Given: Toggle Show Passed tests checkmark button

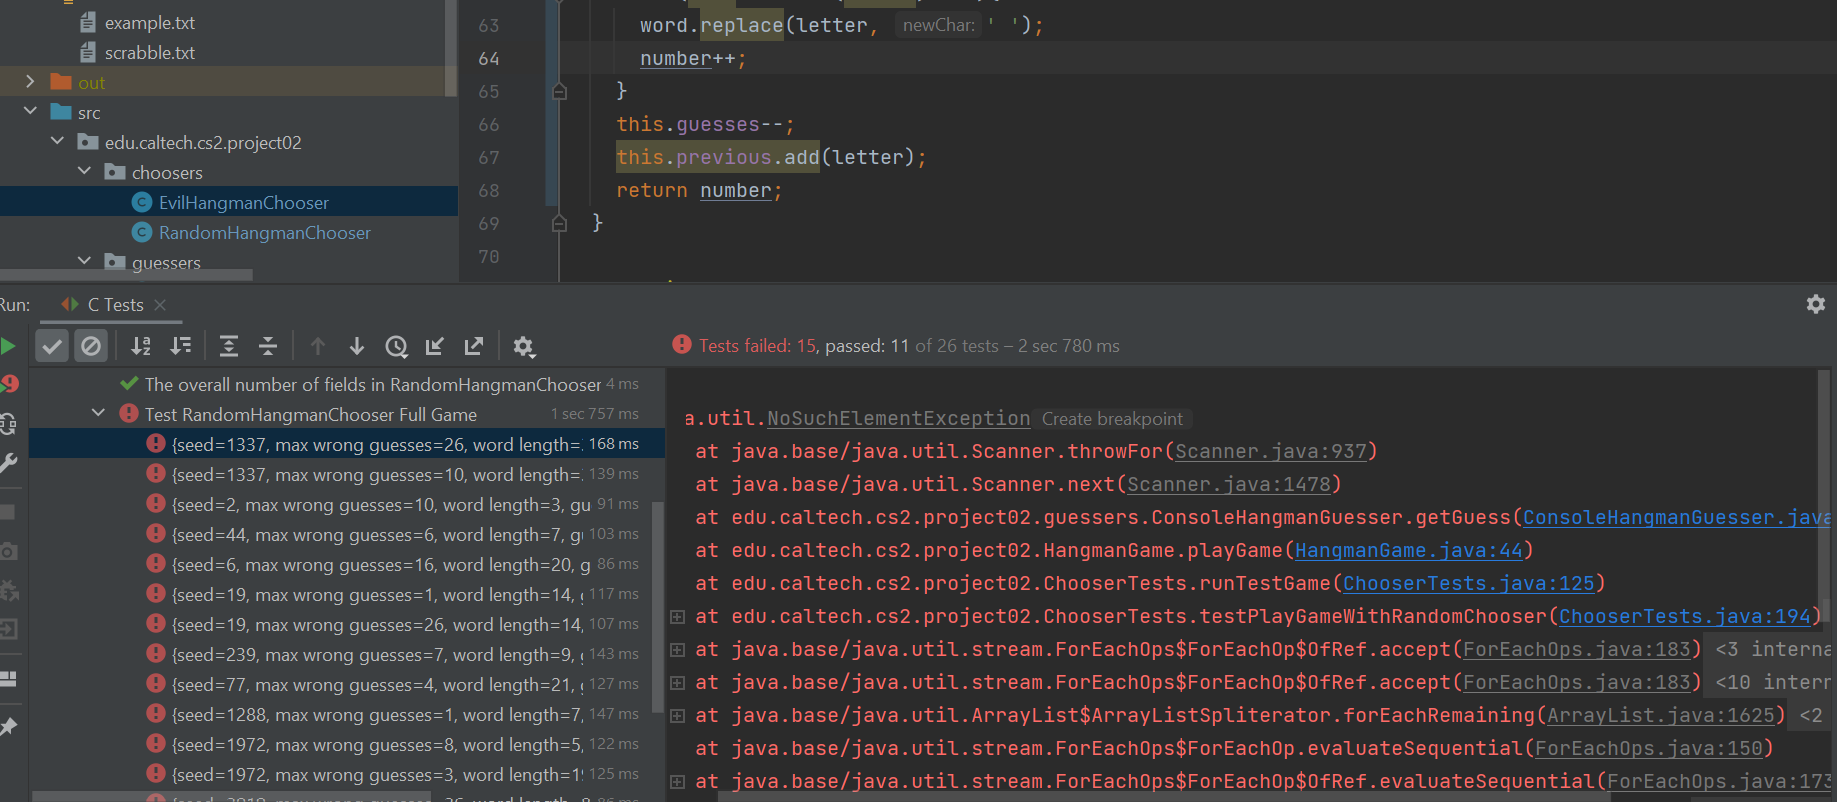Looking at the screenshot, I should pyautogui.click(x=52, y=346).
